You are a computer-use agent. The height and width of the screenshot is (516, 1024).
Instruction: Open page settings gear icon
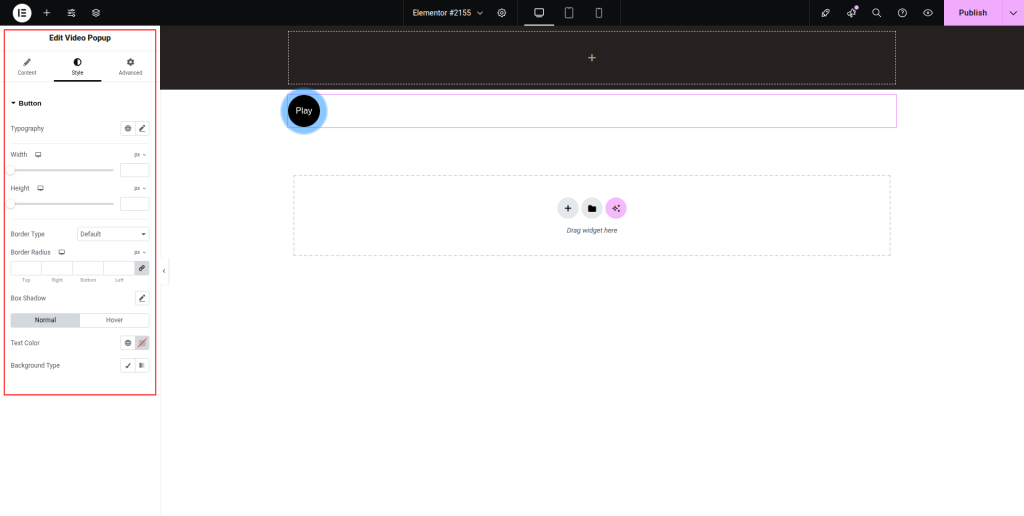[x=502, y=12]
